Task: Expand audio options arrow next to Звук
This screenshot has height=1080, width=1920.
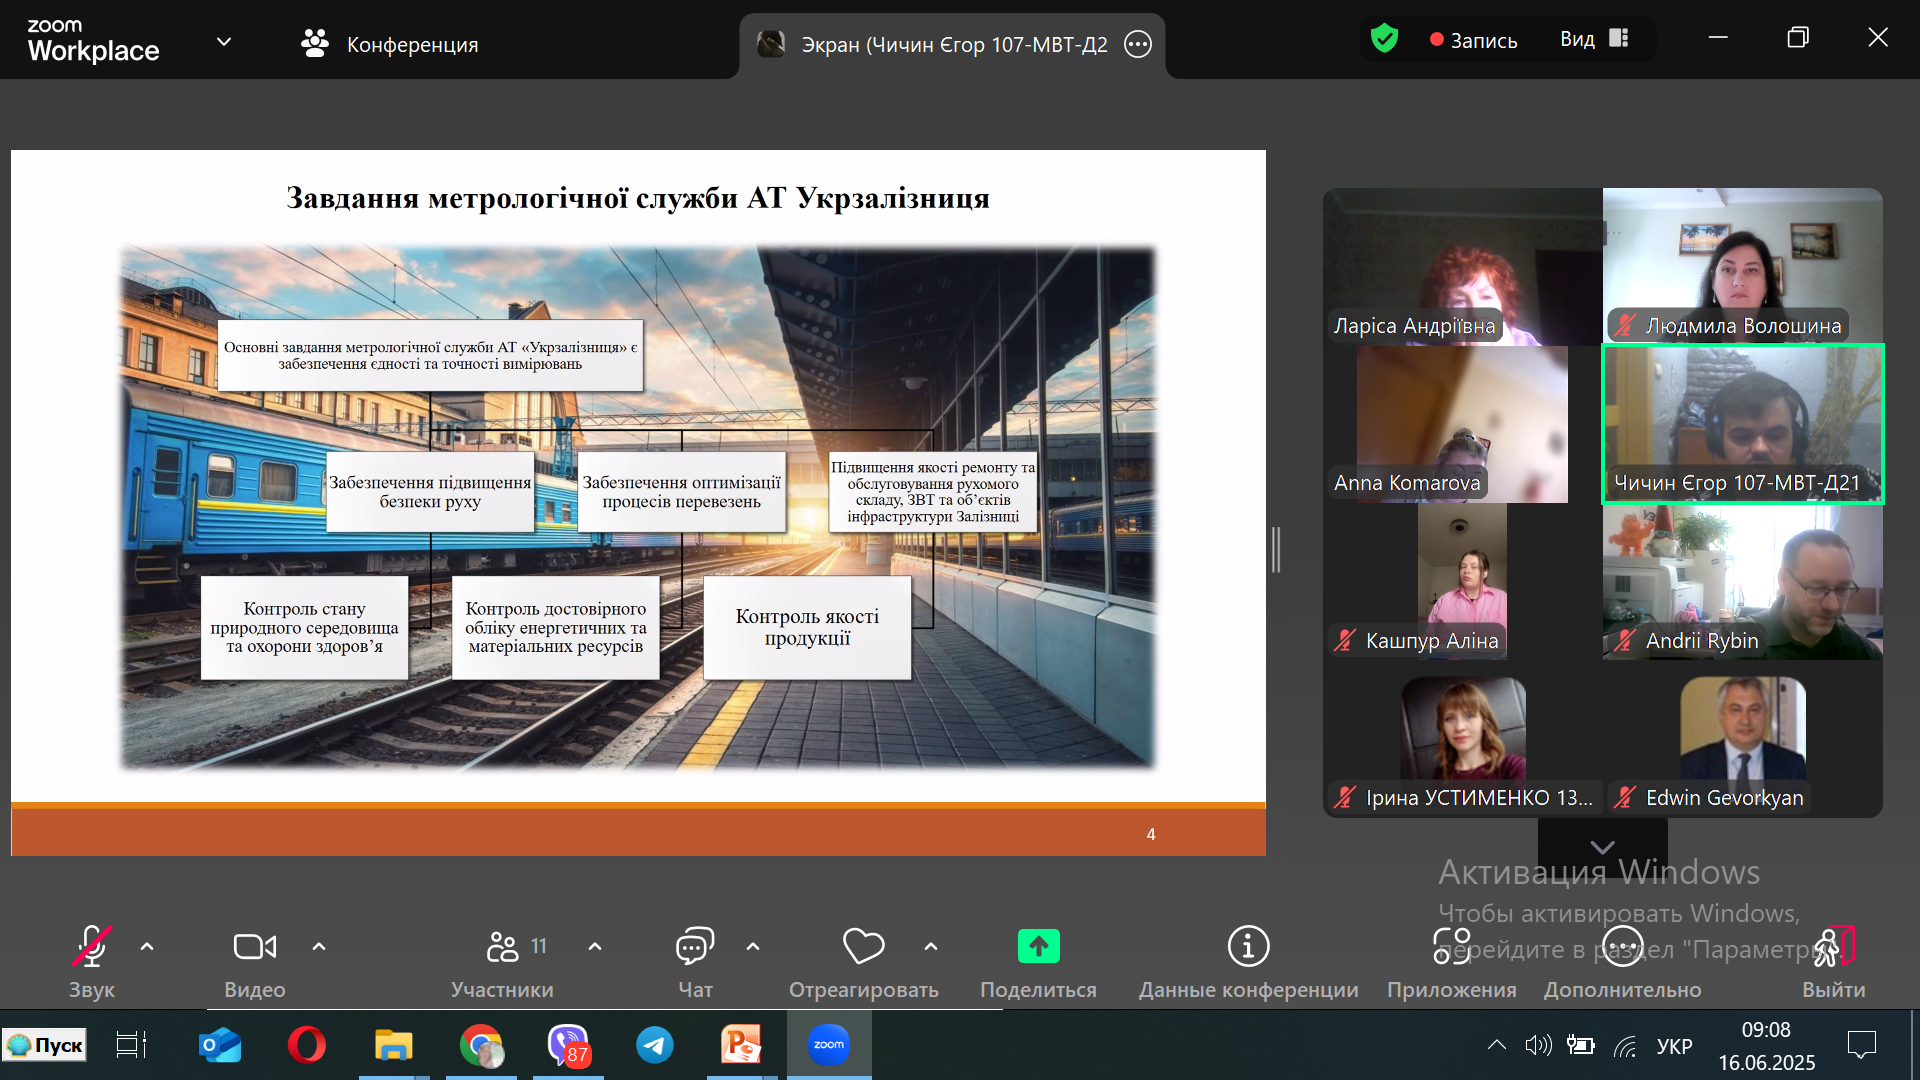Action: coord(147,946)
